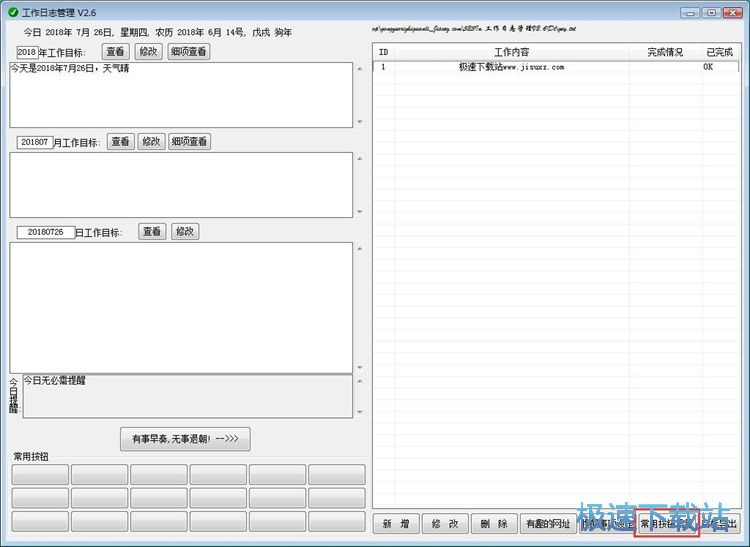Click down arrow of monthly goal scrollbar
The image size is (750, 547).
pyautogui.click(x=360, y=212)
